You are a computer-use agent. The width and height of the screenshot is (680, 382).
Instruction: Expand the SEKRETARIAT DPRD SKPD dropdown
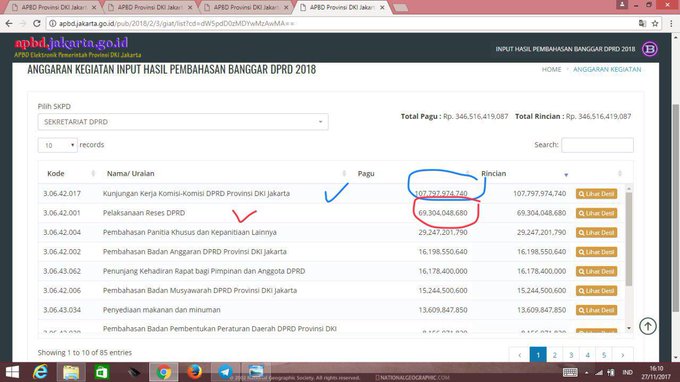tap(183, 122)
